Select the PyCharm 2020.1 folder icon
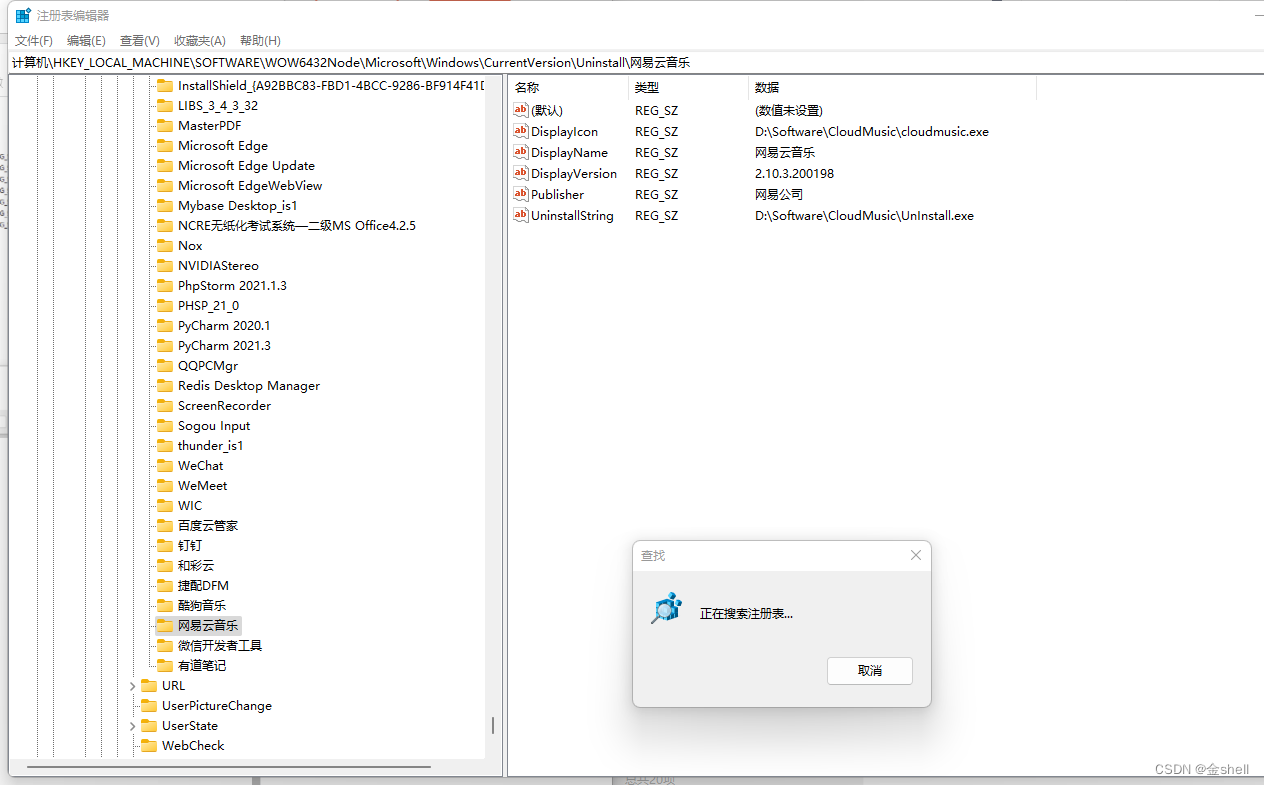The height and width of the screenshot is (785, 1264). coord(165,326)
